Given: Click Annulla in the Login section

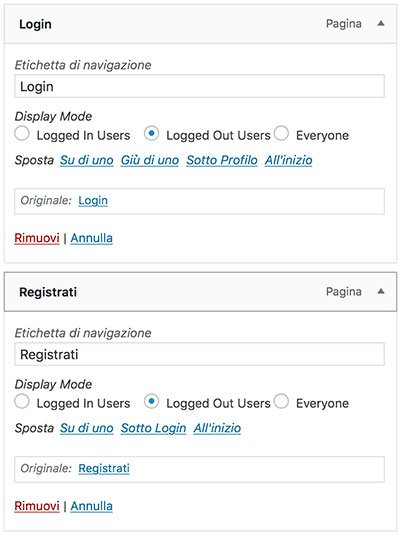Looking at the screenshot, I should [91, 238].
